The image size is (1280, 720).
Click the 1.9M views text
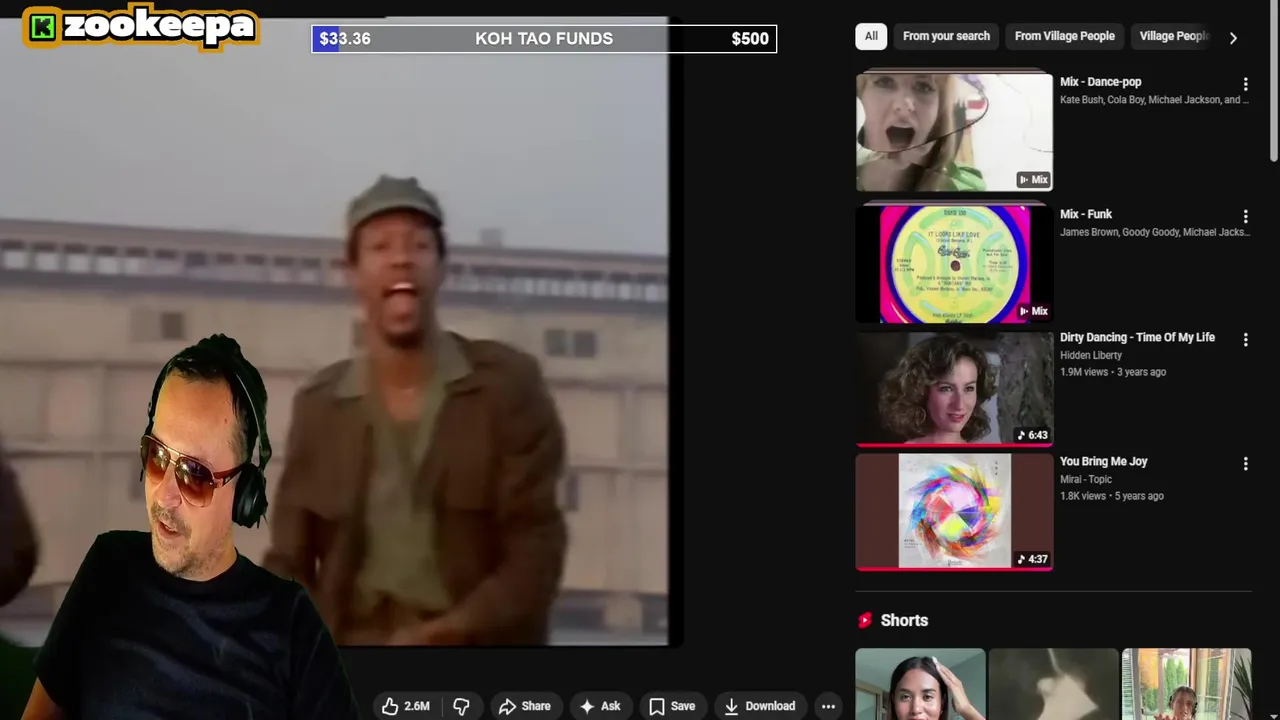[x=1084, y=372]
